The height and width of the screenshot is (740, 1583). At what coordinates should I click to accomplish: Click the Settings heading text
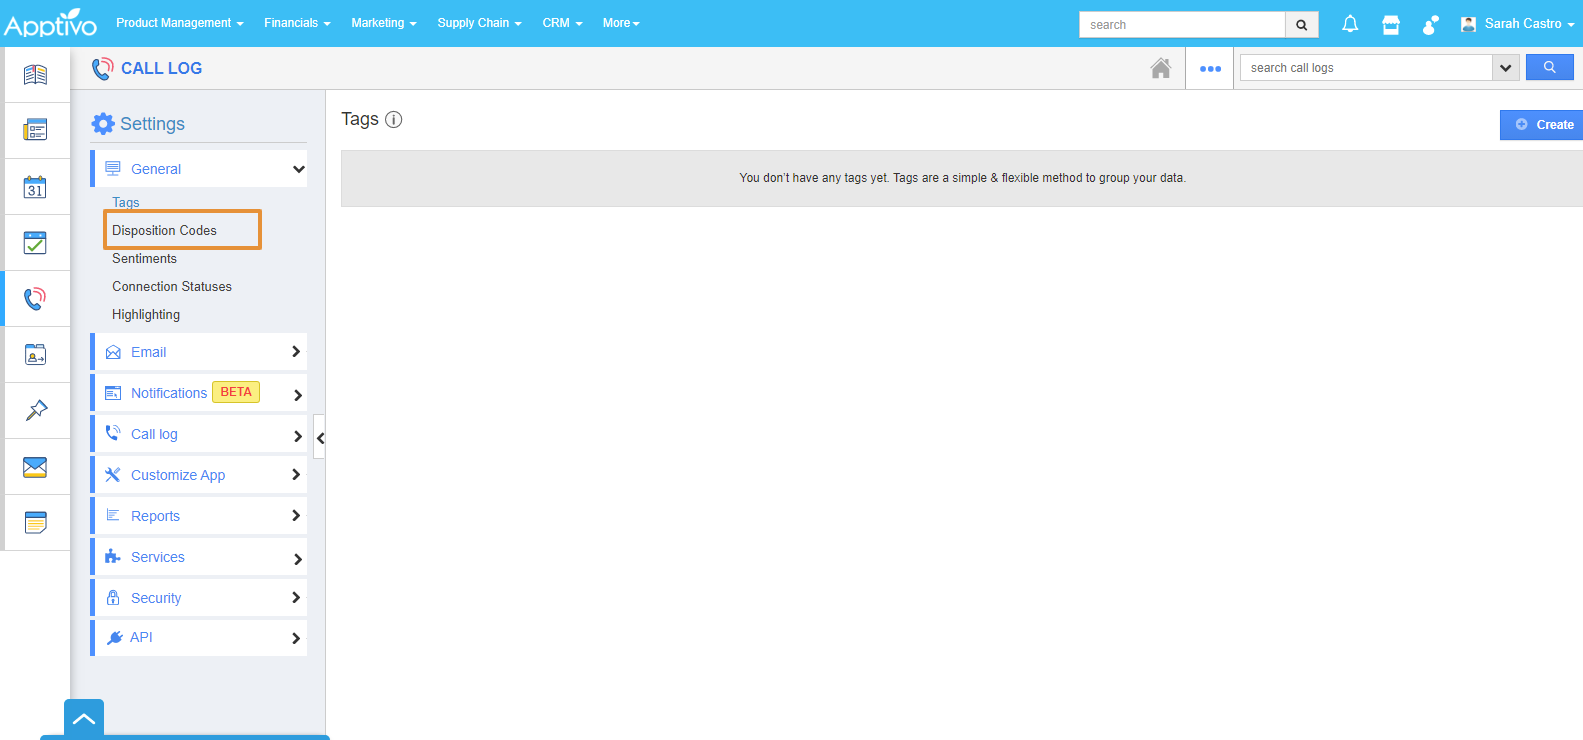[152, 124]
